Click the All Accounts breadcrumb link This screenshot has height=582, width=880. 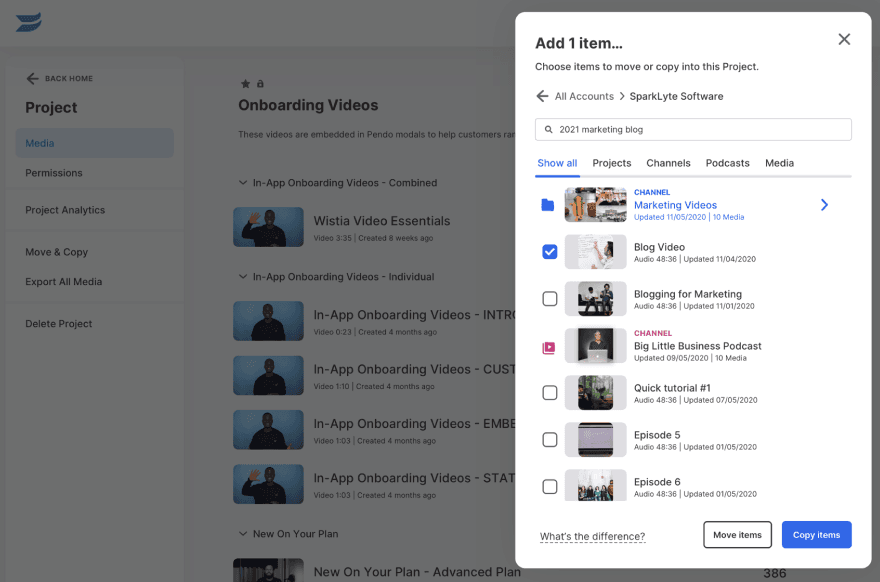point(584,96)
